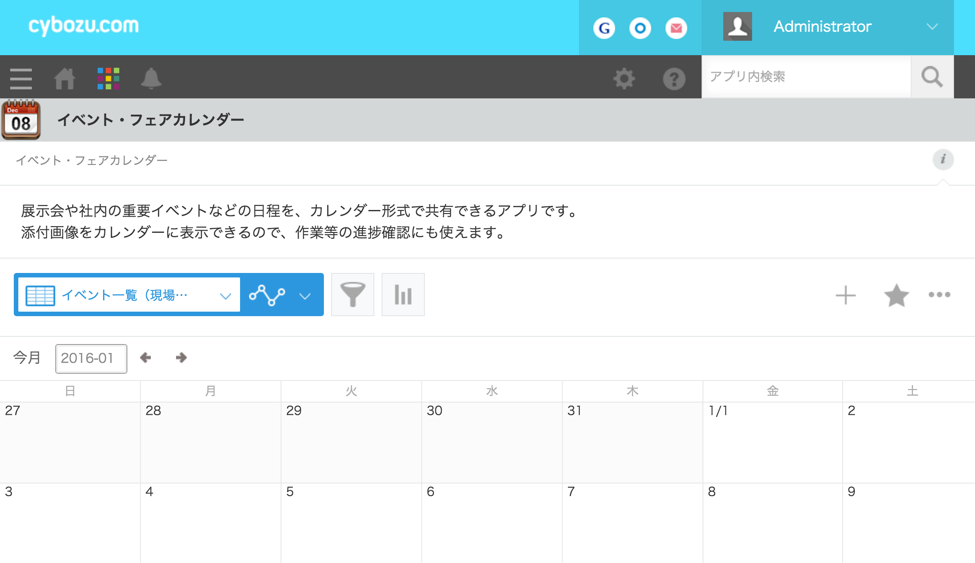Image resolution: width=975 pixels, height=563 pixels.
Task: Open the hamburger menu icon
Action: tap(21, 78)
